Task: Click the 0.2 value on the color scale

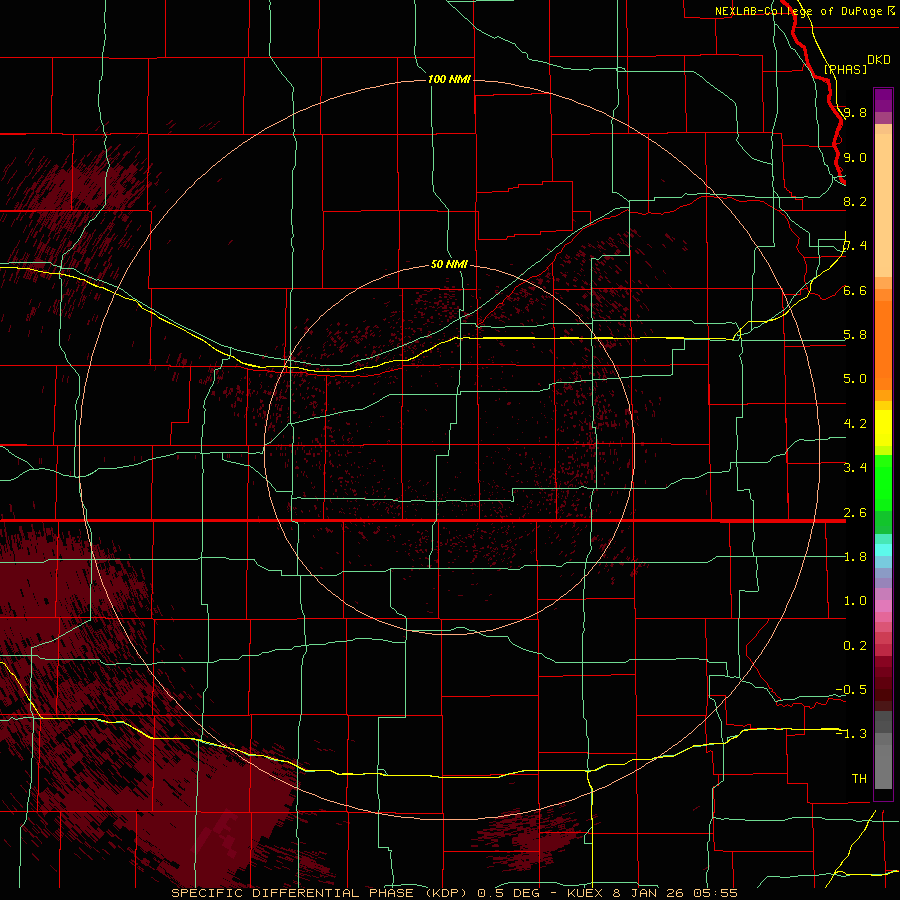Action: click(855, 646)
